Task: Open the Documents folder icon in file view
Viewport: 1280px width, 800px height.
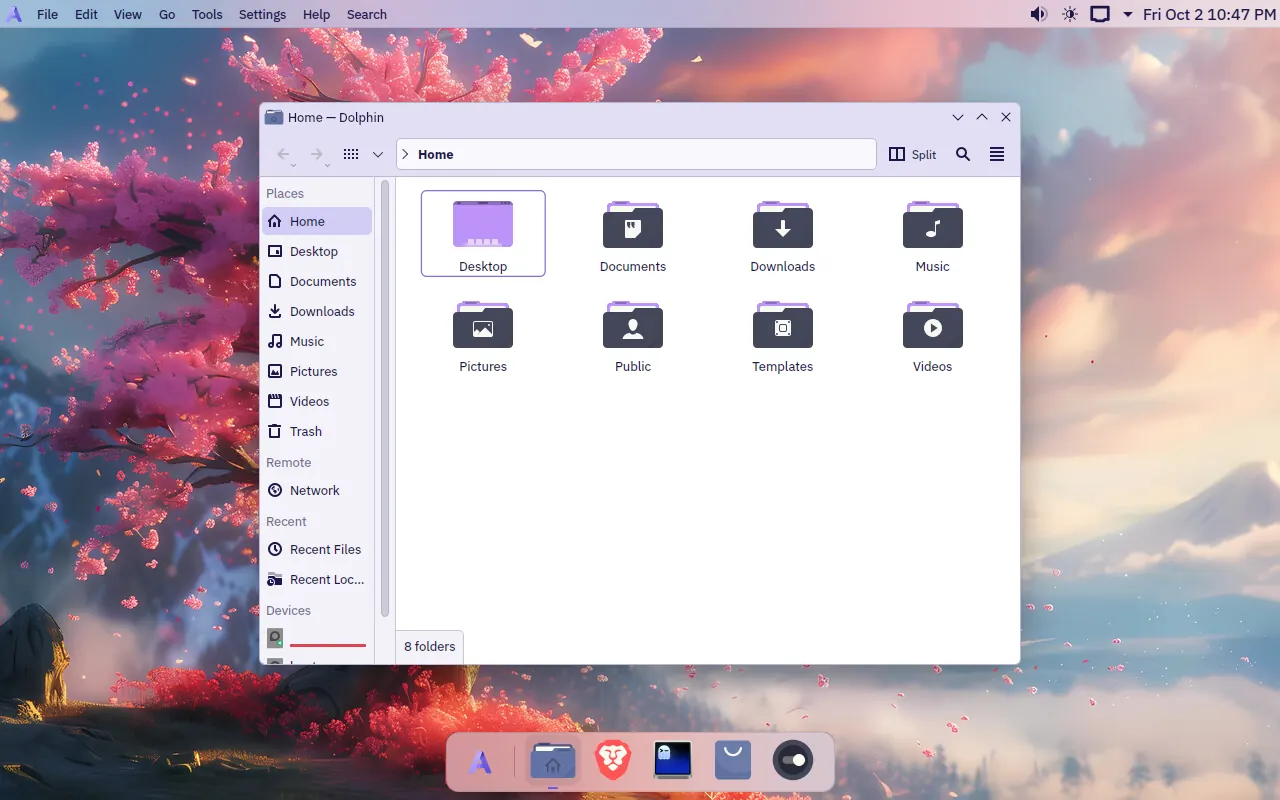Action: [x=632, y=225]
